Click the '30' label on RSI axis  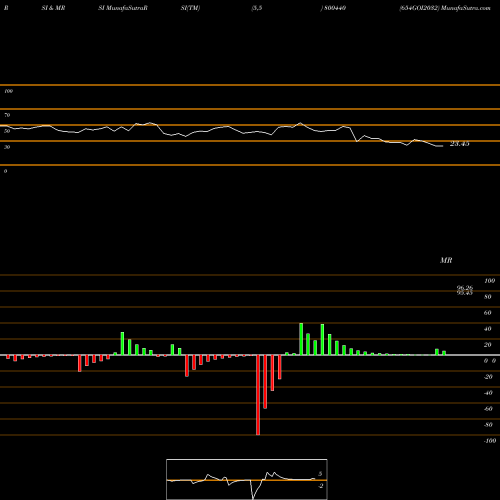coord(7,147)
